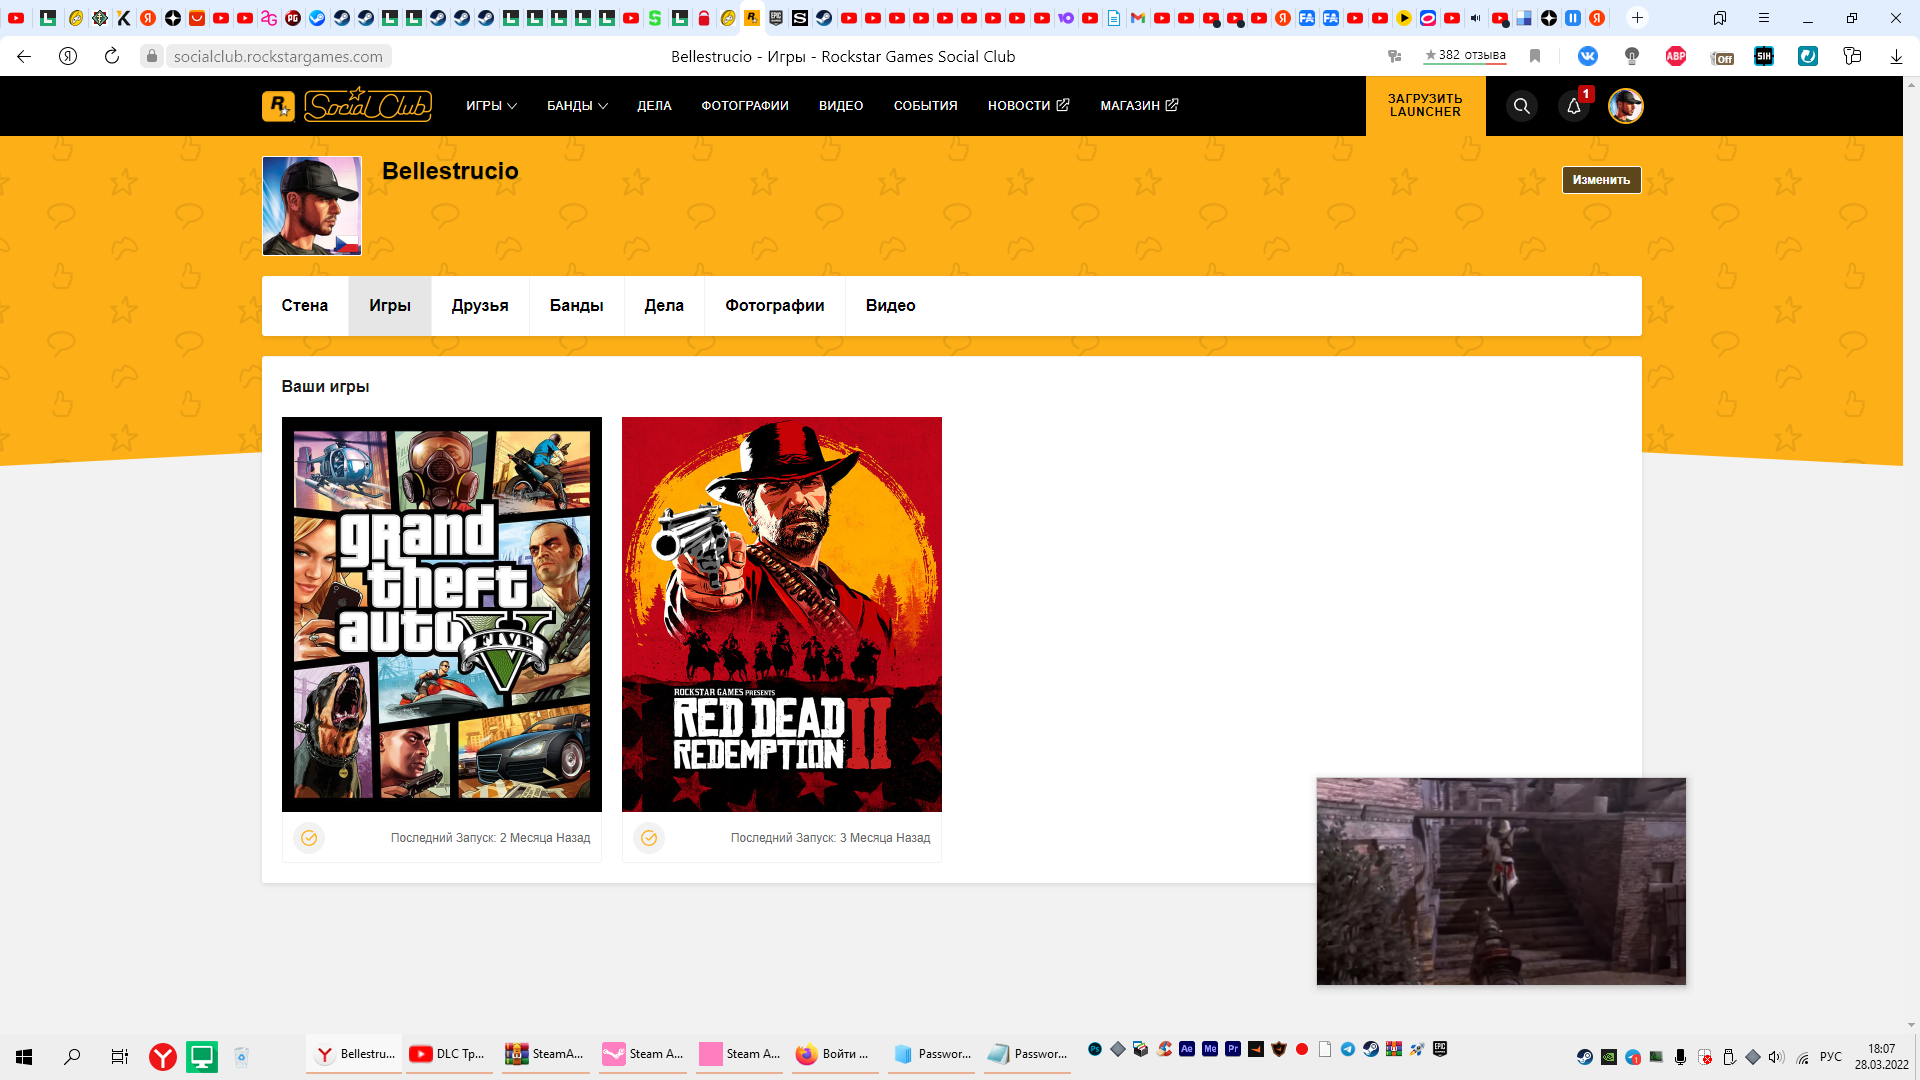Open СОБЫТИЯ in the top navigation

click(x=925, y=105)
